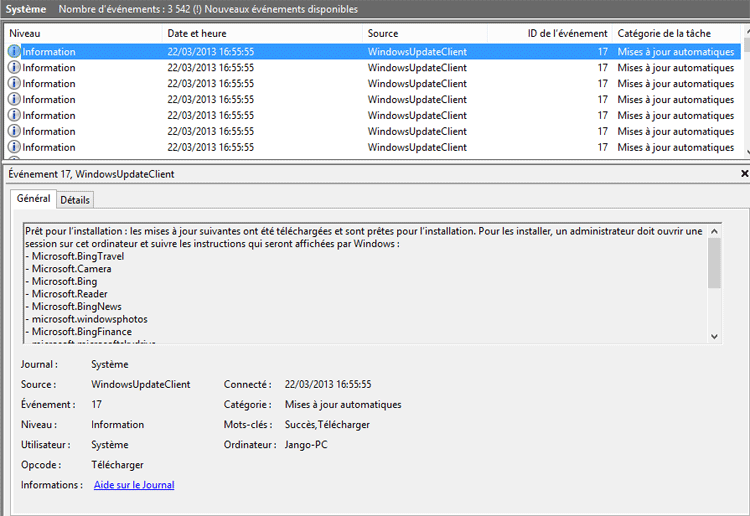Switch to the Détails tab
This screenshot has height=516, width=750.
pyautogui.click(x=75, y=200)
